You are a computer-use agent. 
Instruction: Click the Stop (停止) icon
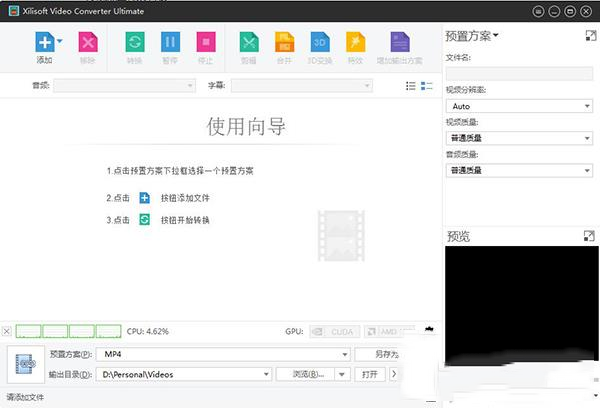pyautogui.click(x=205, y=42)
